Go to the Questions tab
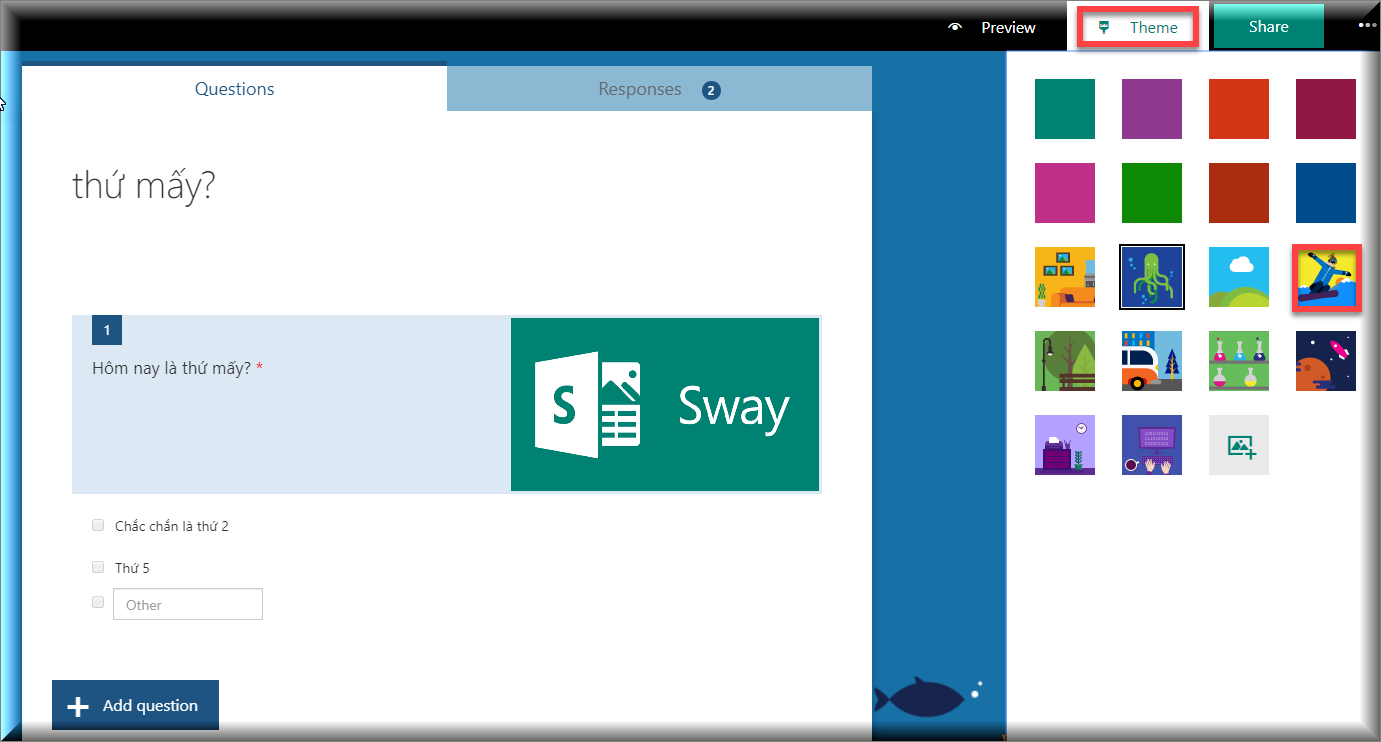The width and height of the screenshot is (1381, 742). click(234, 89)
